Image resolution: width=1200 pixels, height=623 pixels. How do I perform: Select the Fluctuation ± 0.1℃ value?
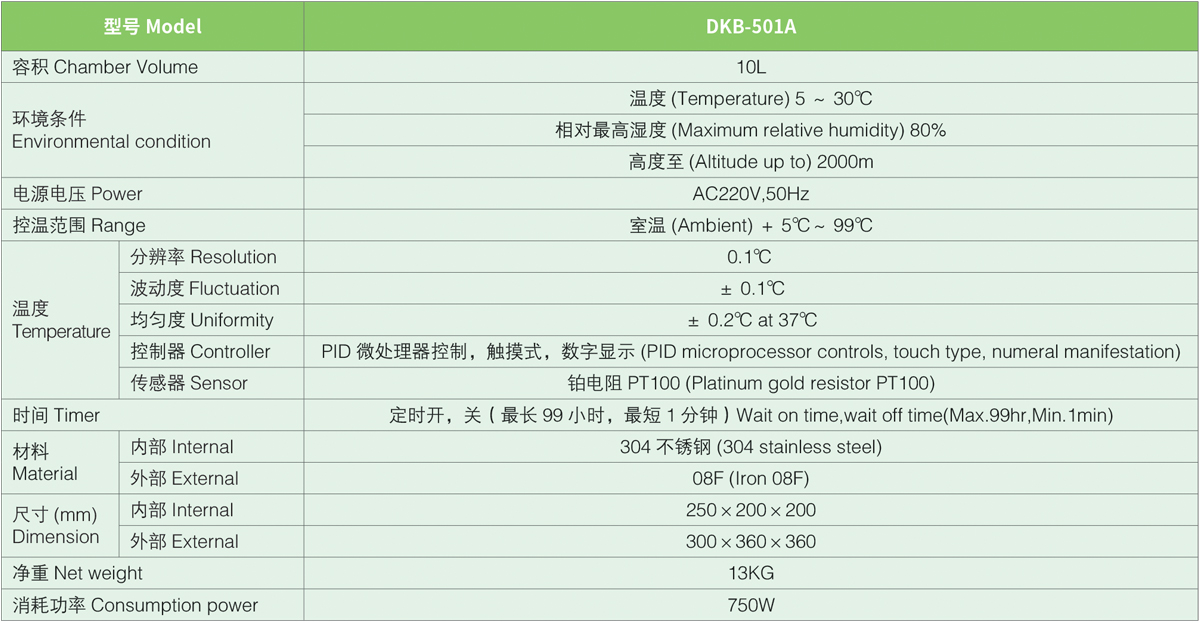pyautogui.click(x=750, y=289)
